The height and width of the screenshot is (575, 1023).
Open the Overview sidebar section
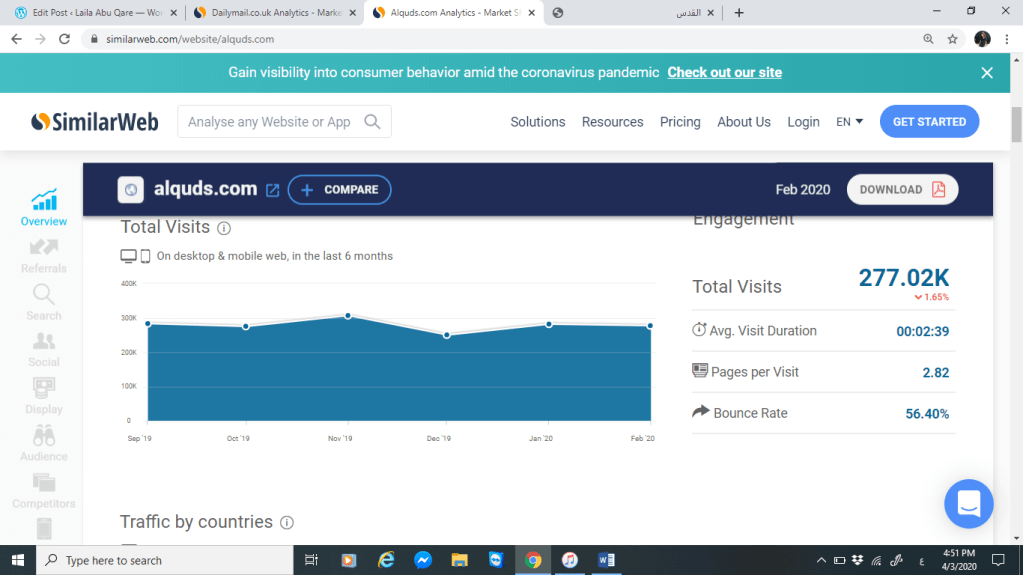44,207
